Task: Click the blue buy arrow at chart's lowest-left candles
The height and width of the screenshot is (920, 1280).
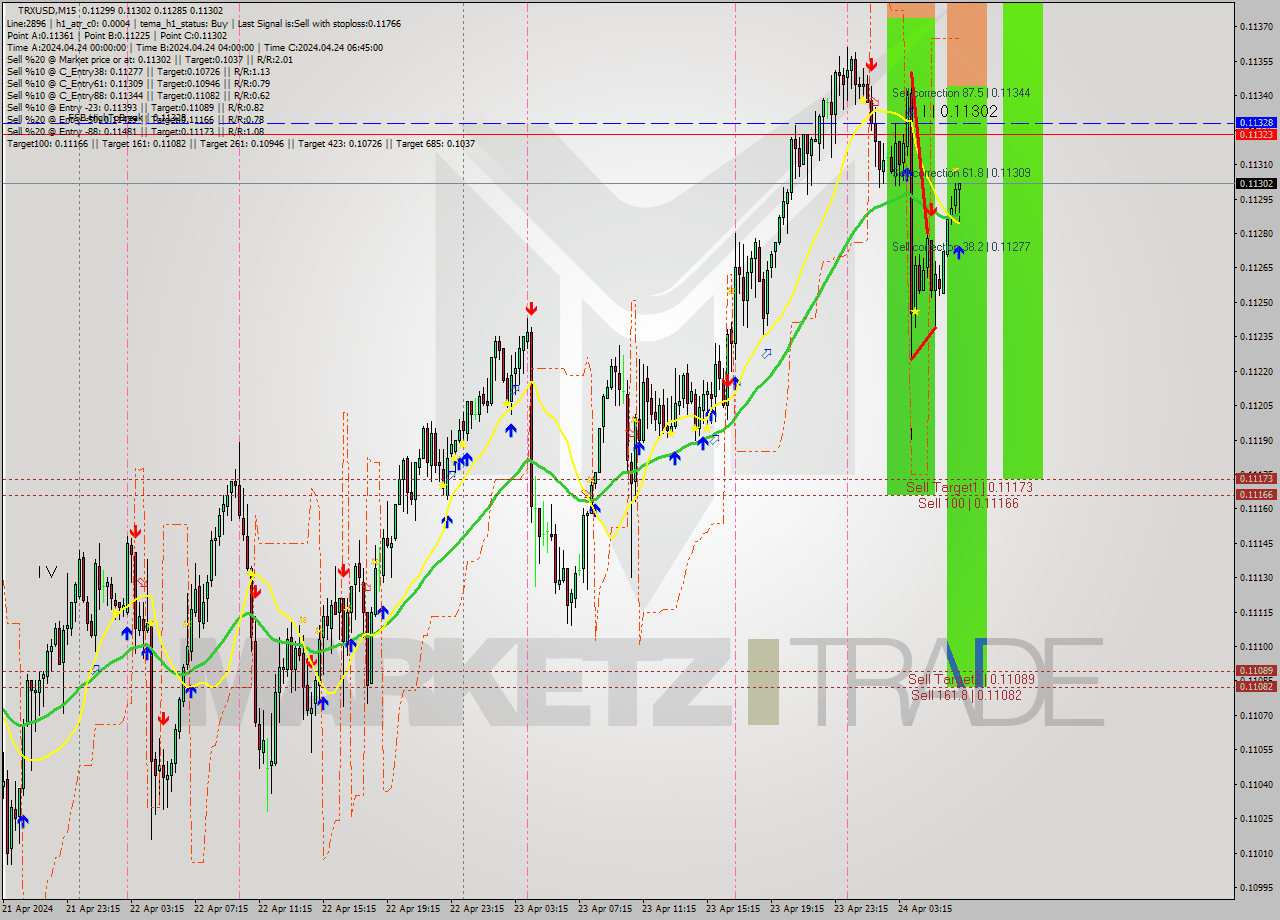Action: click(23, 821)
